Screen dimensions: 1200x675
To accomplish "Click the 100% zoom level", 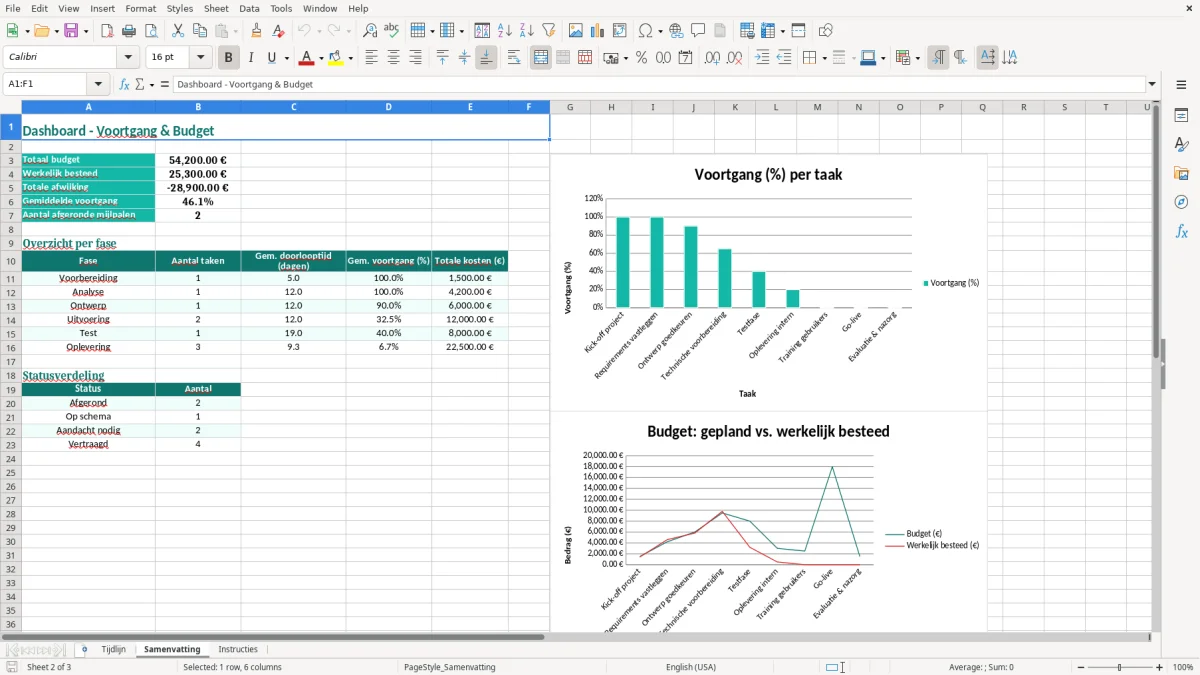I will pyautogui.click(x=1183, y=667).
